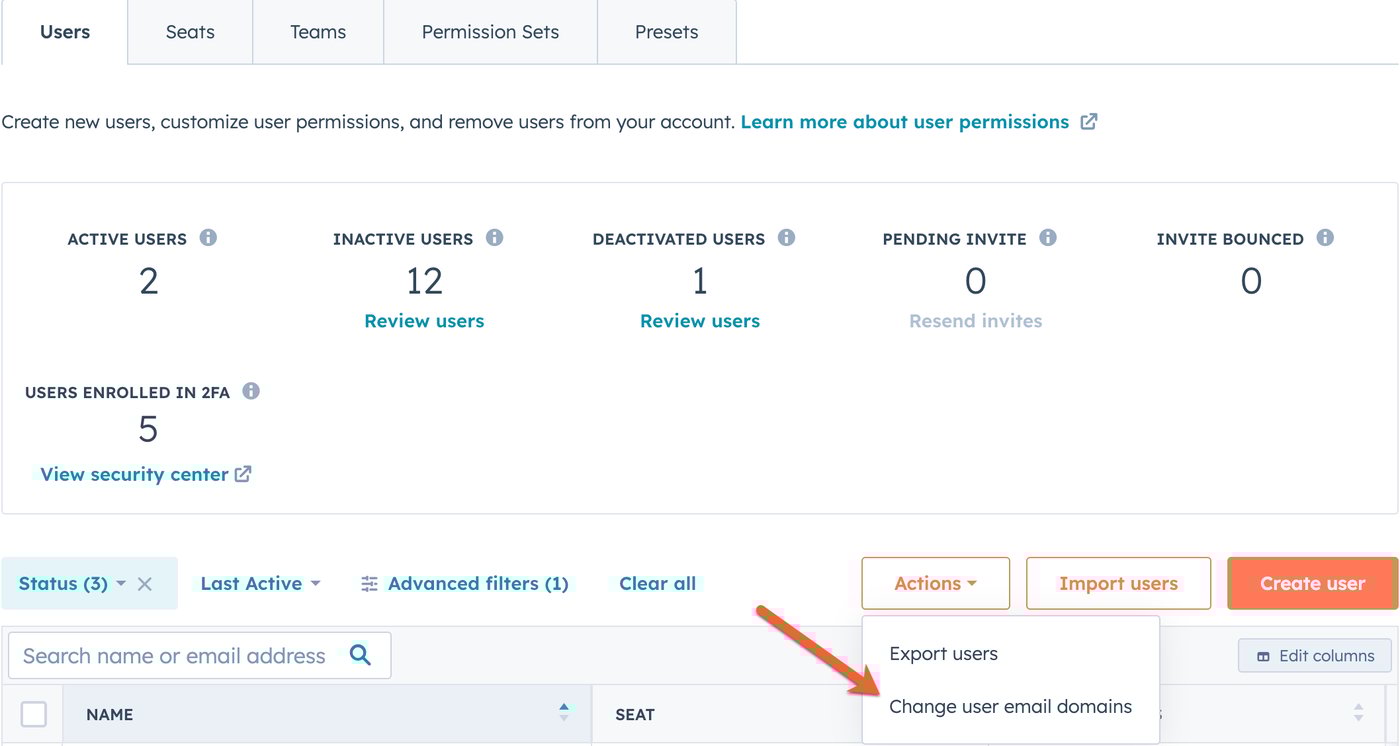
Task: Click the Create user button
Action: (1312, 583)
